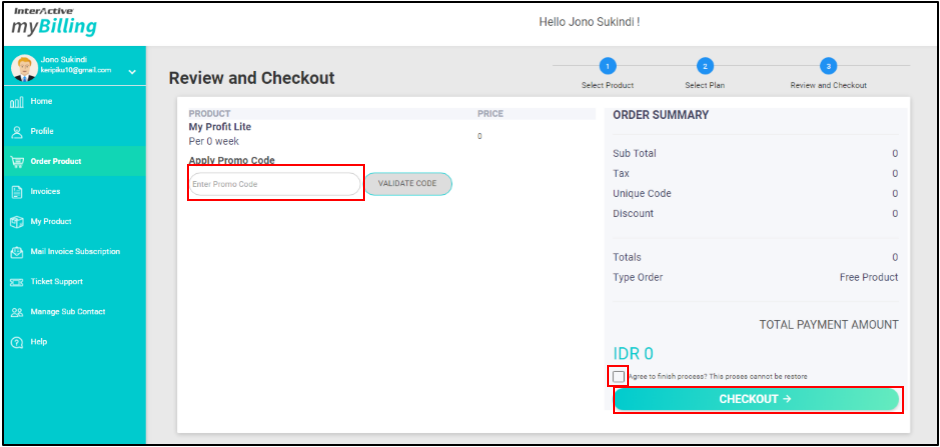940x447 pixels.
Task: Click the Validate Code button
Action: [x=407, y=184]
